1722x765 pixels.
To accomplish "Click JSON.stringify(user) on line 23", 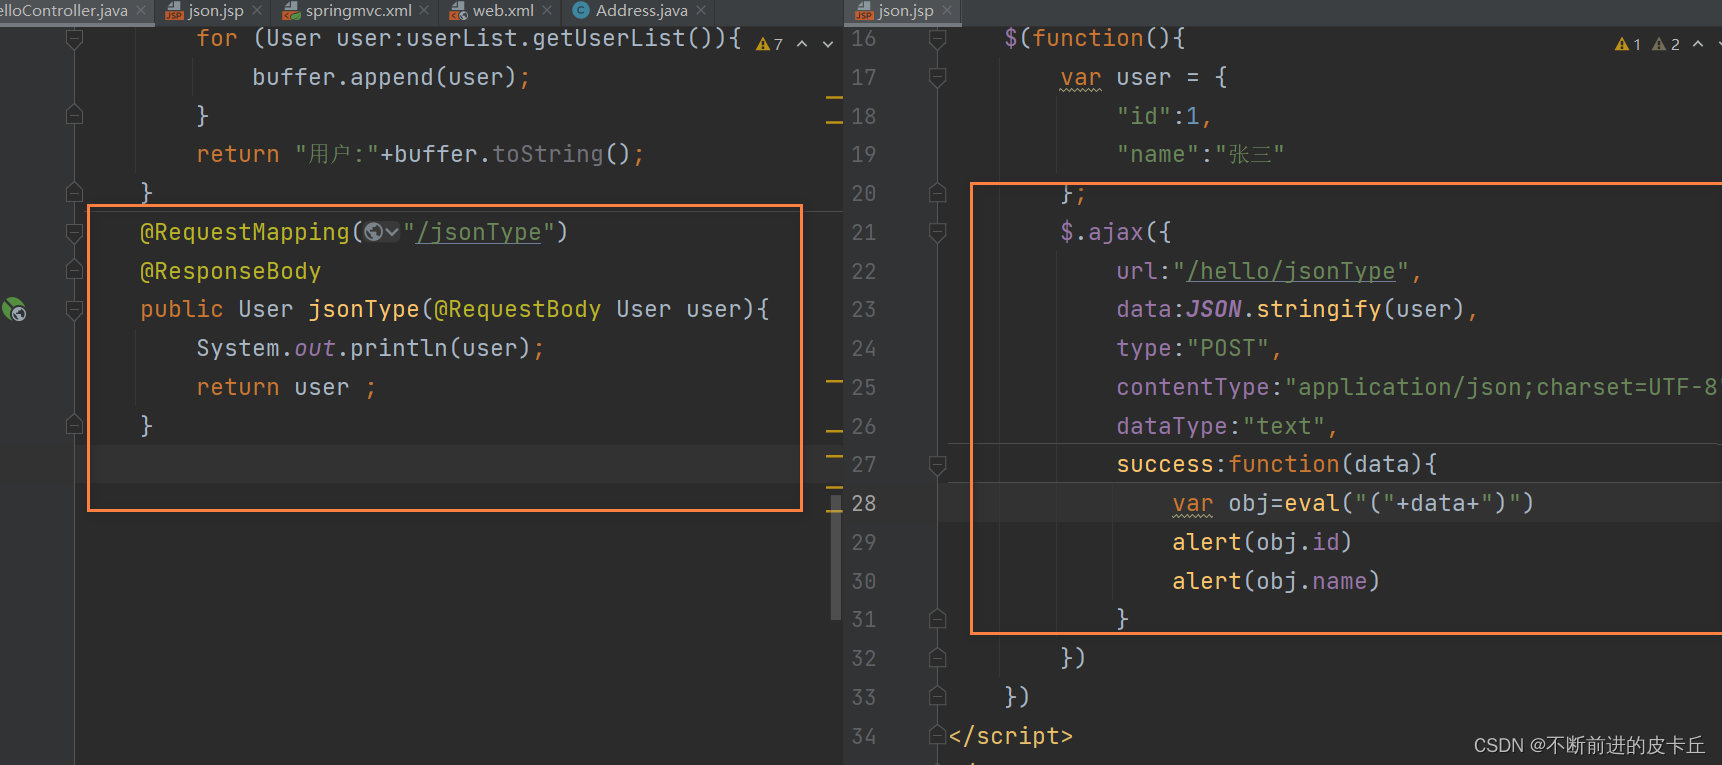I will coord(1325,309).
